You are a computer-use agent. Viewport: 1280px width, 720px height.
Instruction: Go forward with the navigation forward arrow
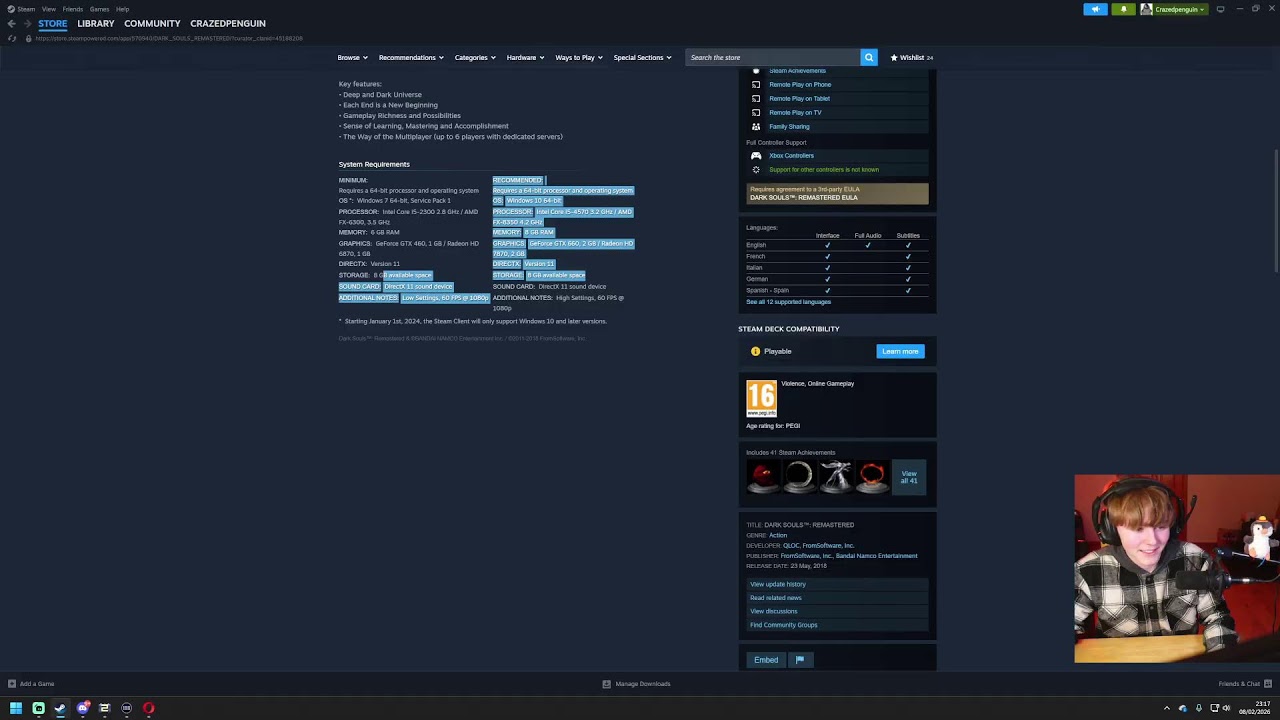(27, 23)
